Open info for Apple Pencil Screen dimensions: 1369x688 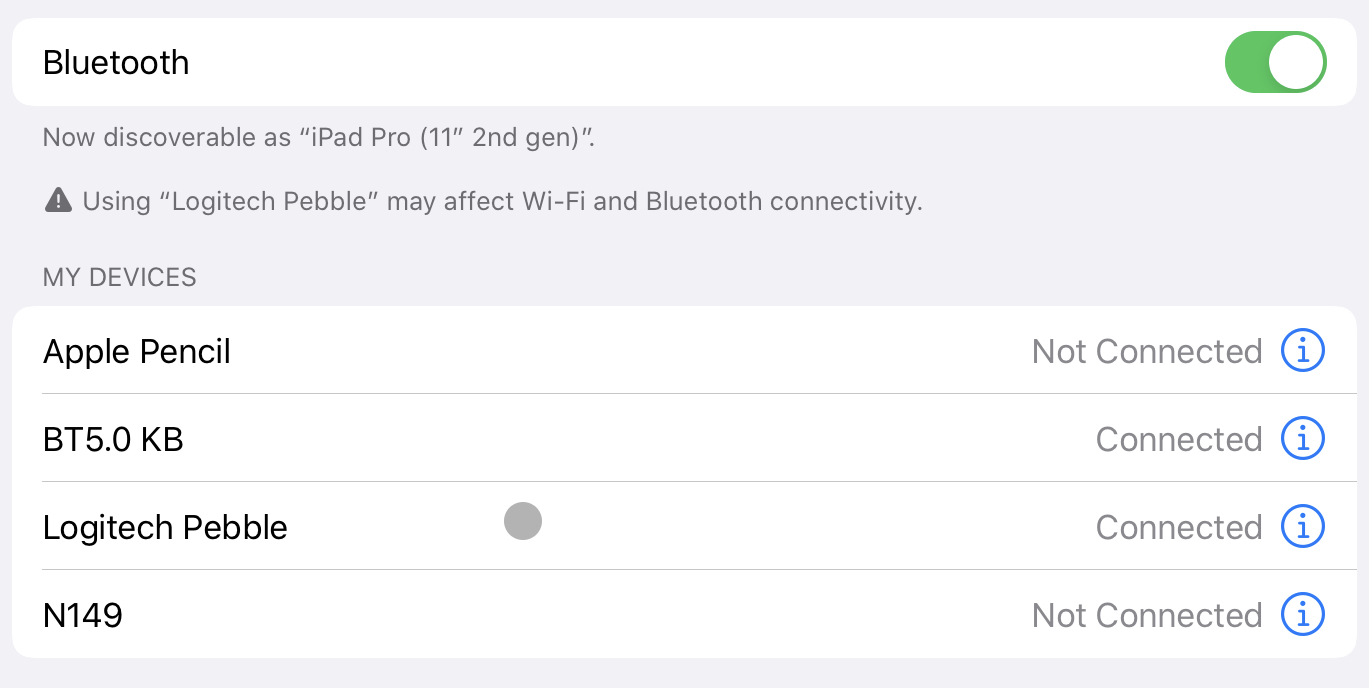pos(1303,351)
